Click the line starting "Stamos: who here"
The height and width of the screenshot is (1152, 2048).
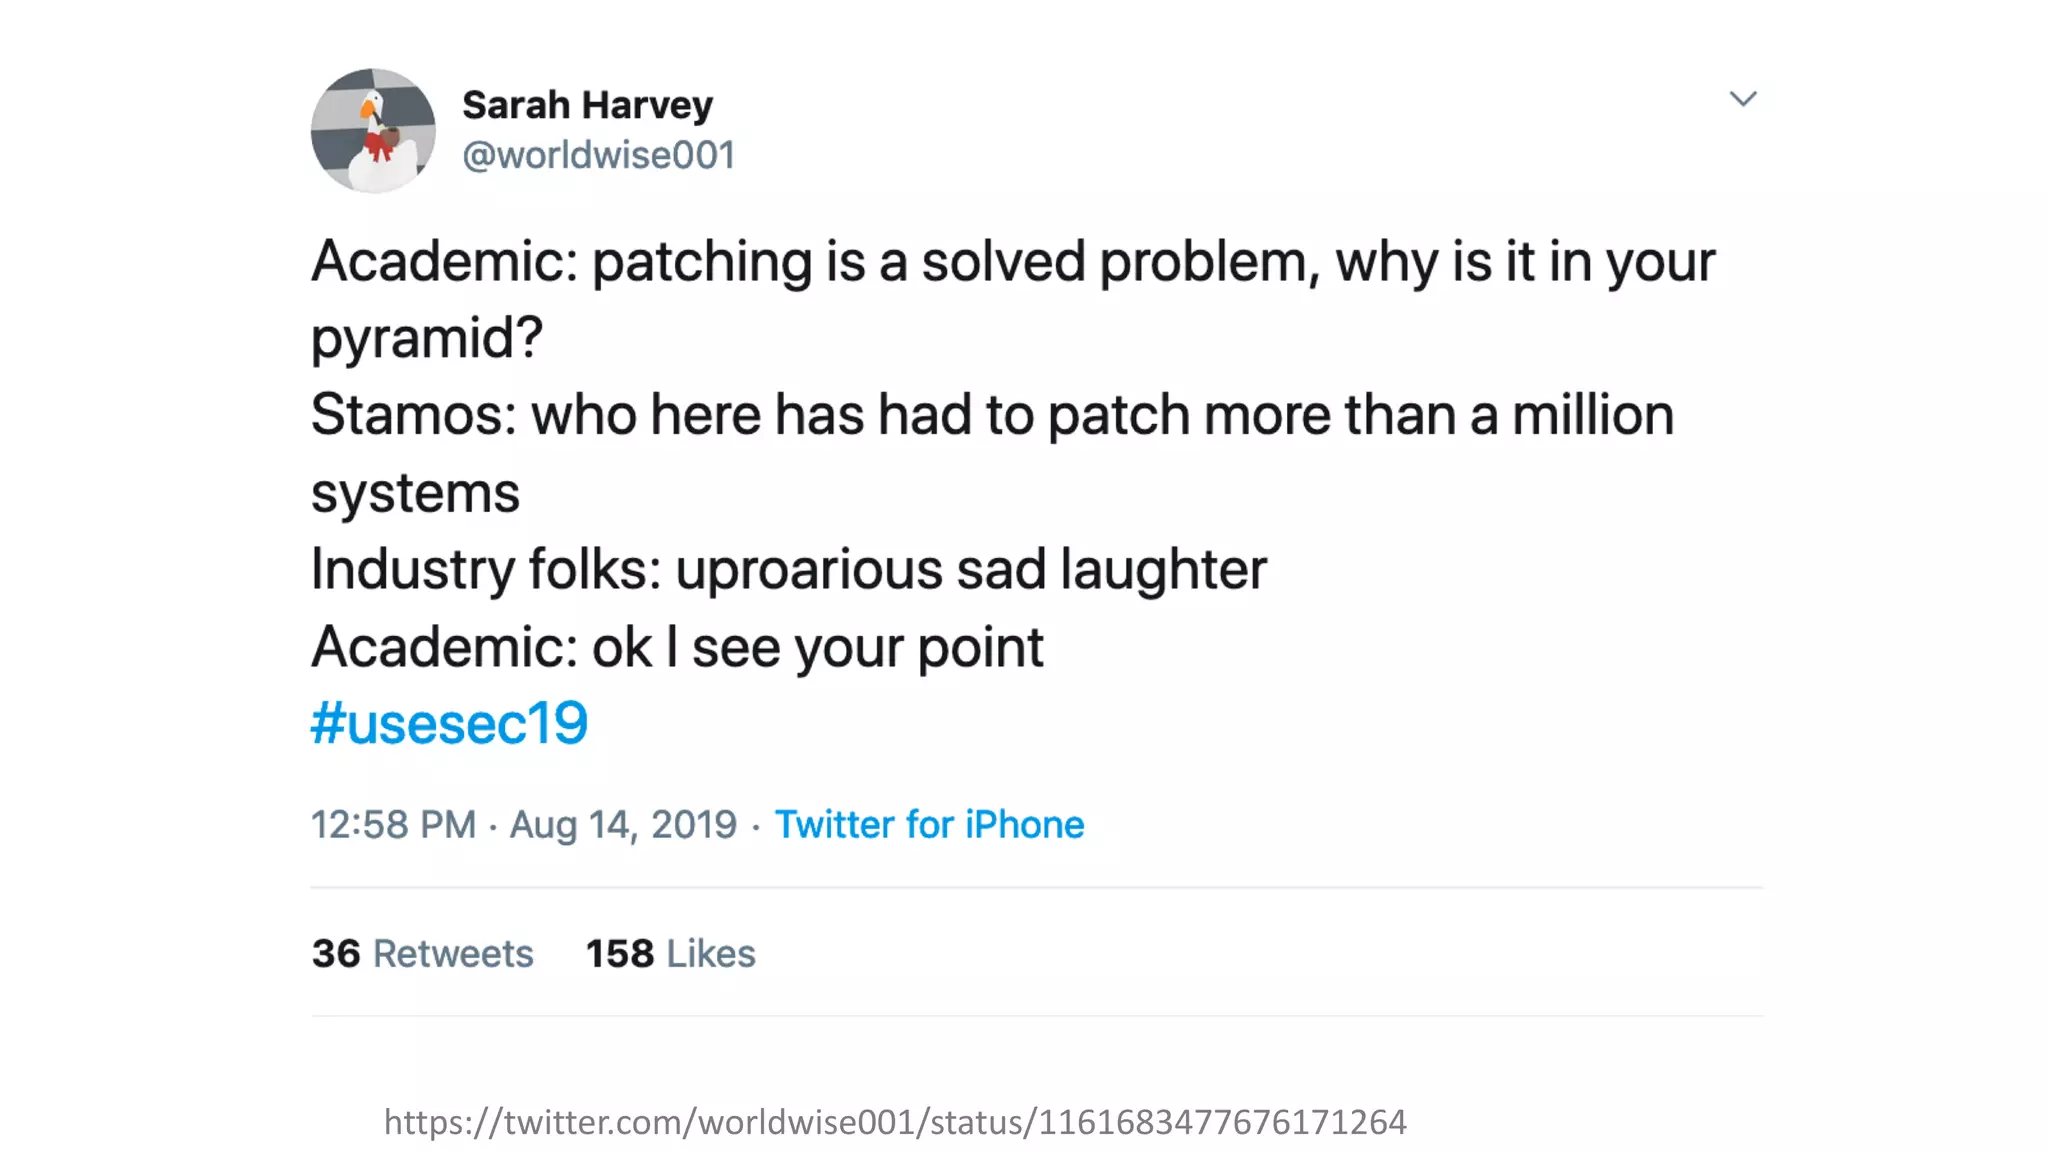point(992,415)
